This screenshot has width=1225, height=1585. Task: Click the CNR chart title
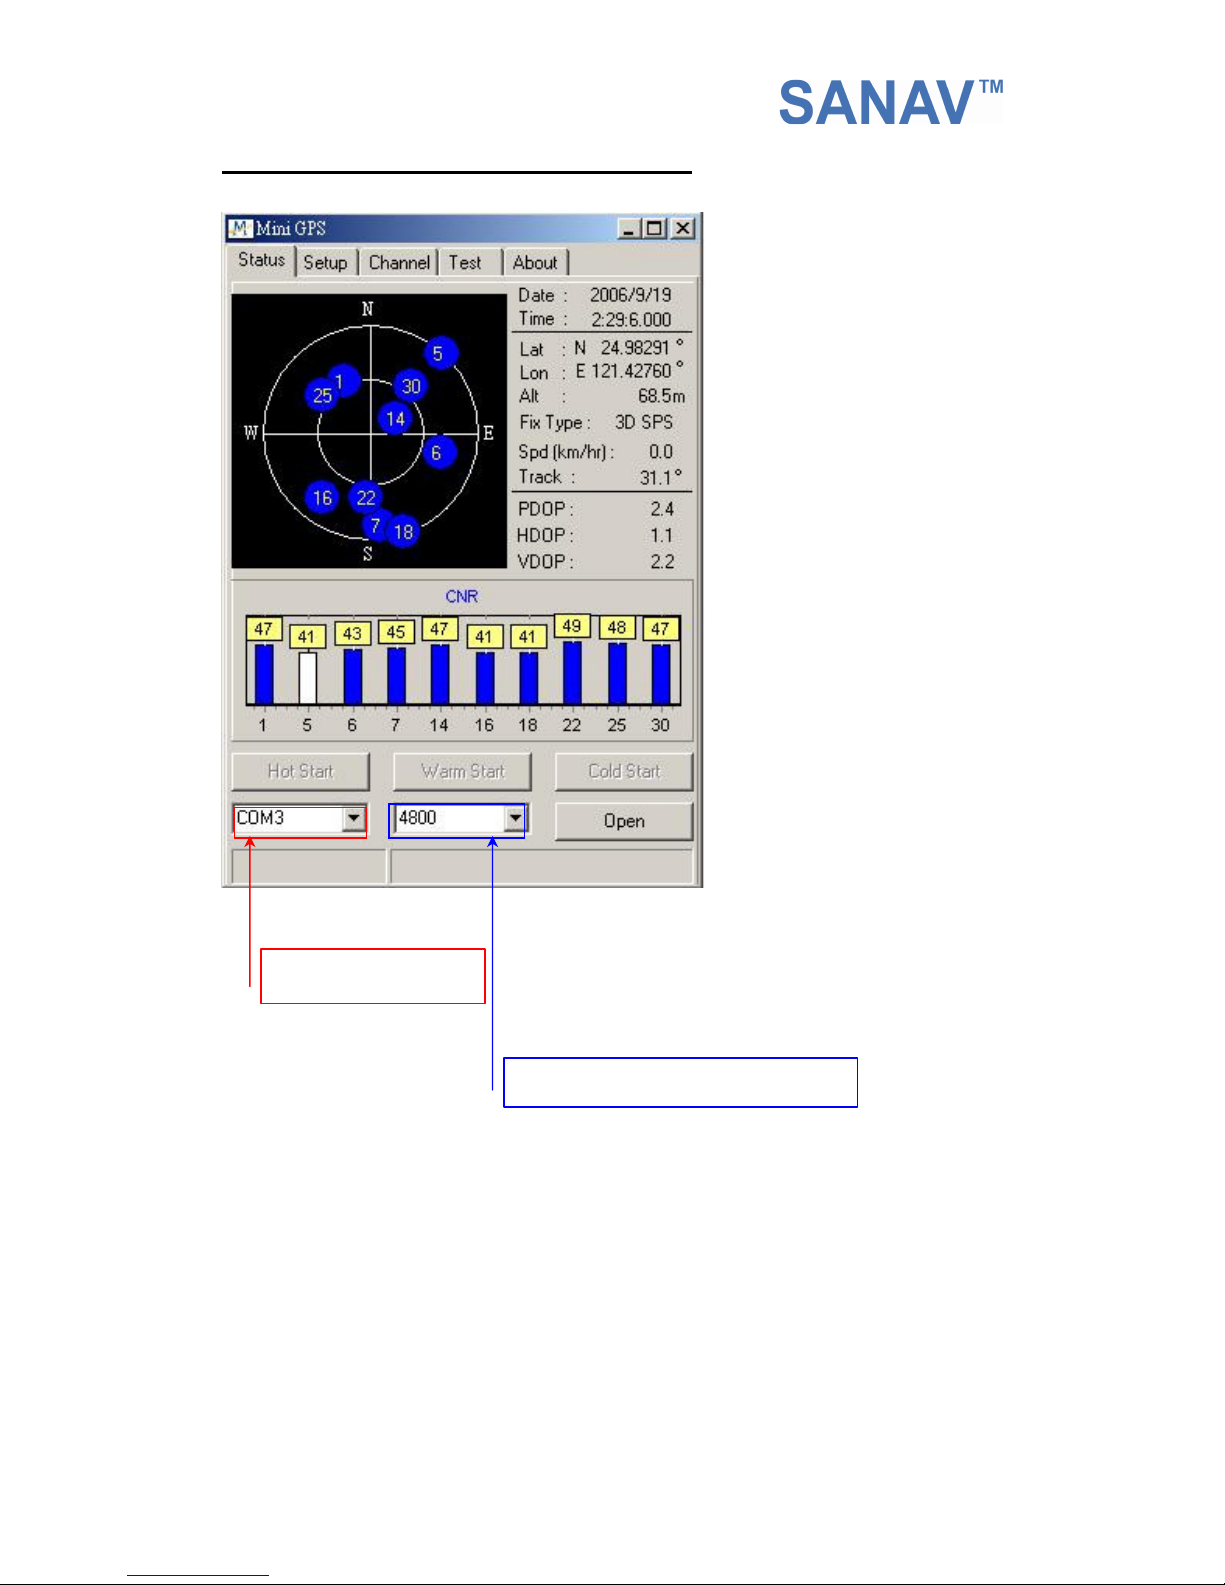pos(462,596)
